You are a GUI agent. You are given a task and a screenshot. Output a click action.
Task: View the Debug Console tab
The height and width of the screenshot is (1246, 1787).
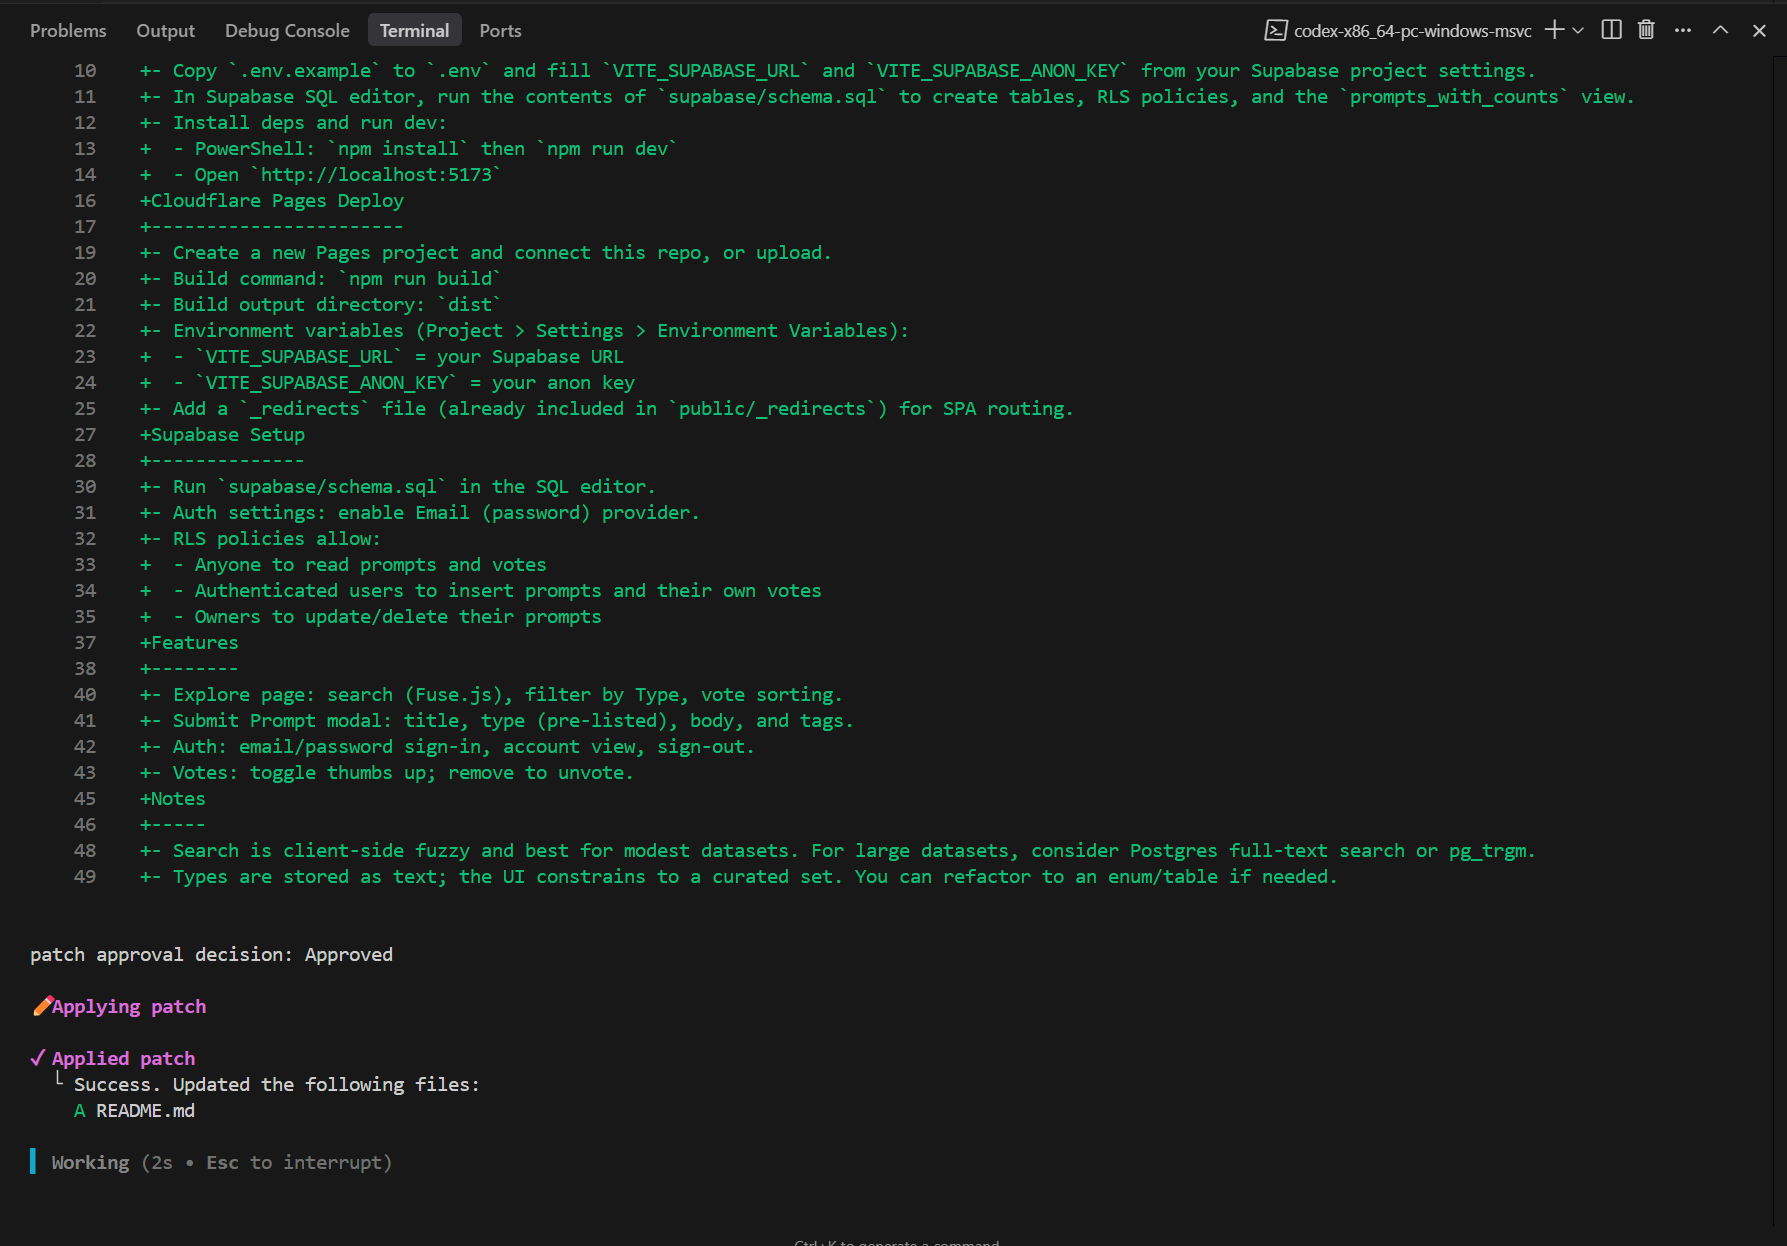(287, 30)
